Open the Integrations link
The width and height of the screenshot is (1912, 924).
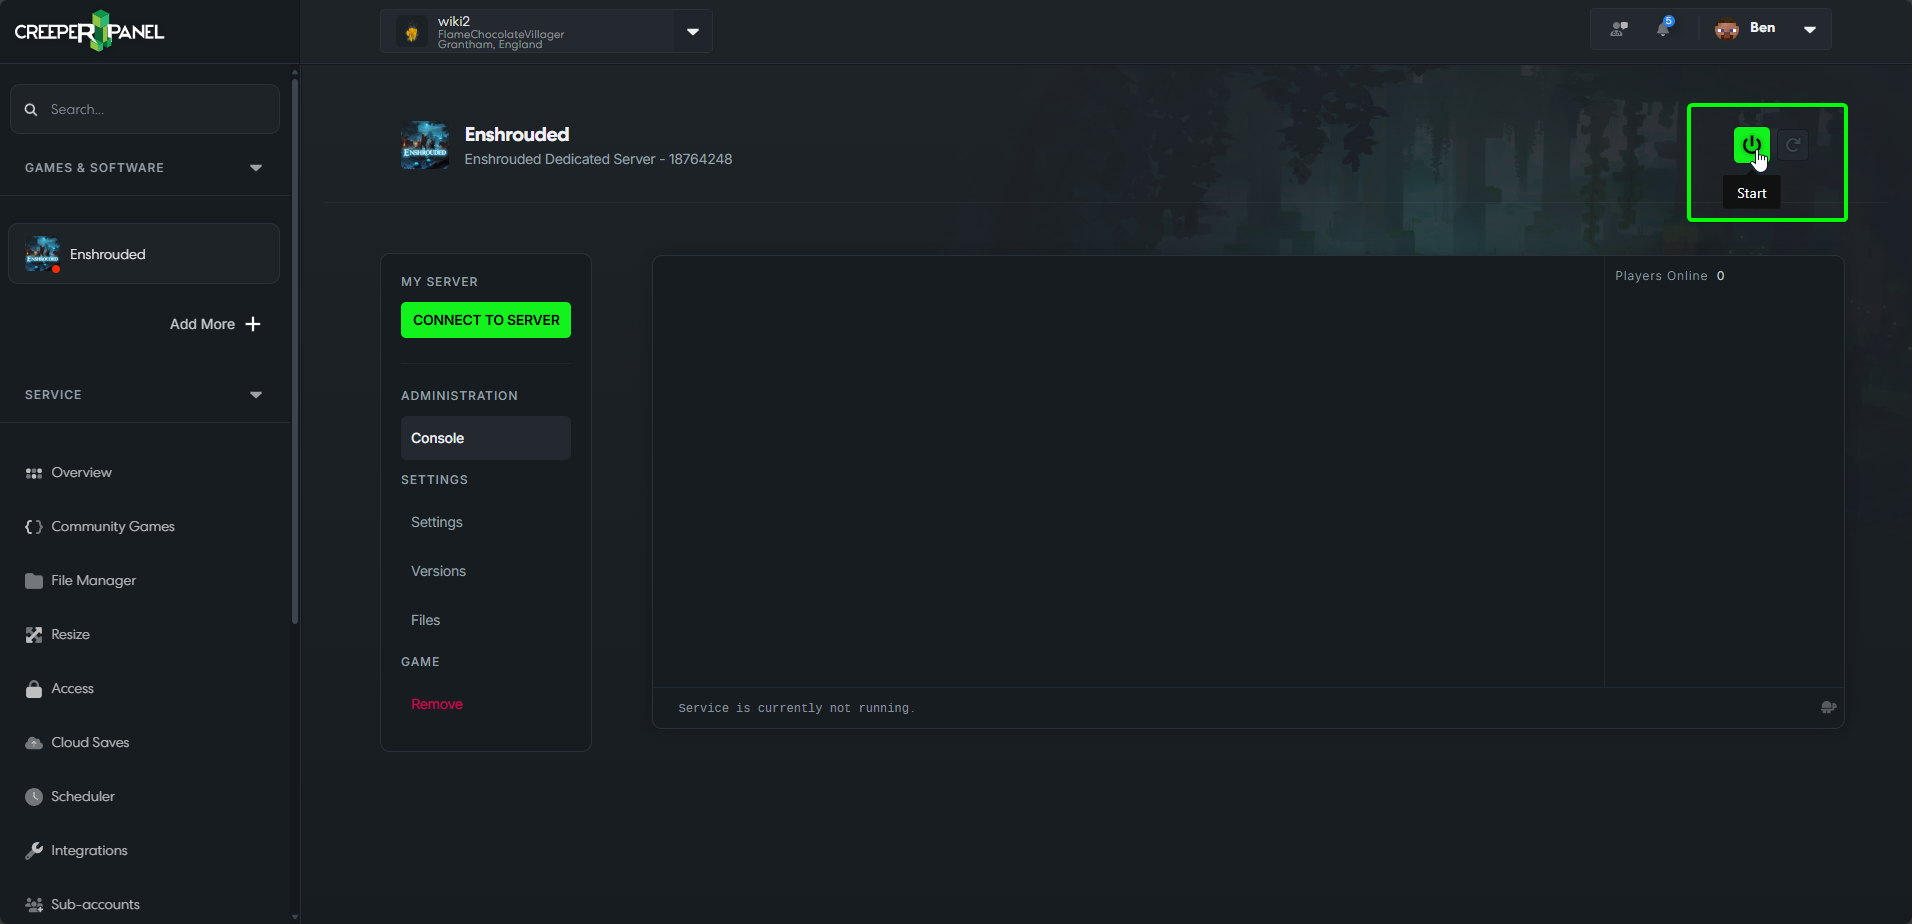[x=89, y=851]
